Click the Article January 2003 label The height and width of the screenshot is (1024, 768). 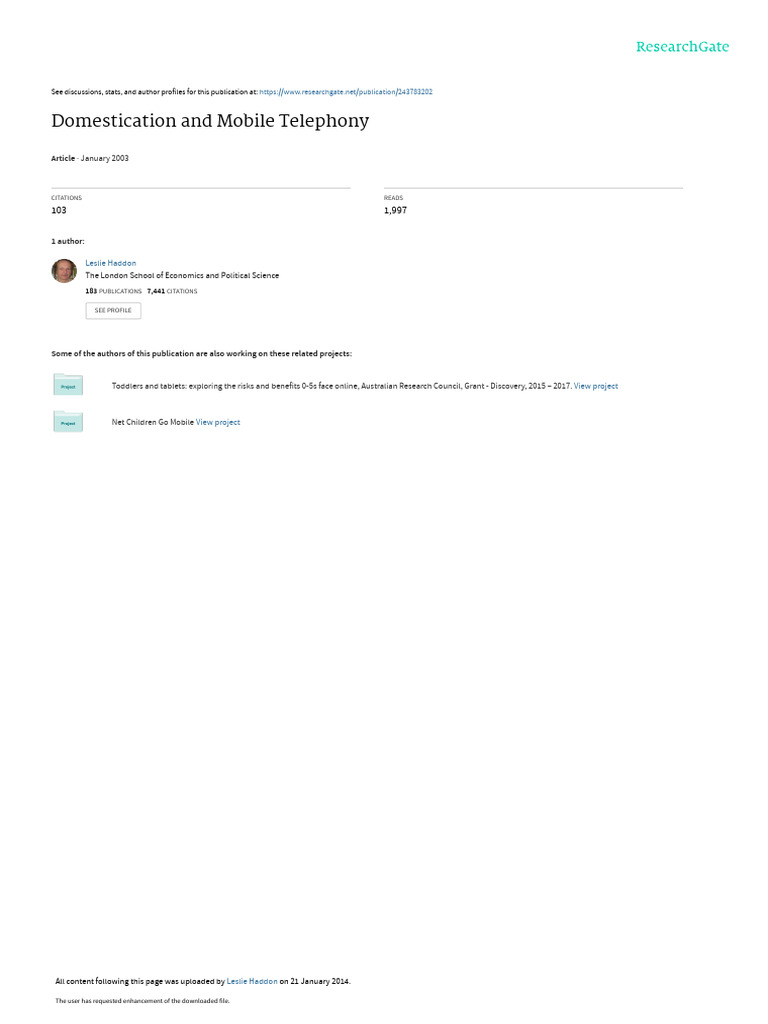coord(90,159)
